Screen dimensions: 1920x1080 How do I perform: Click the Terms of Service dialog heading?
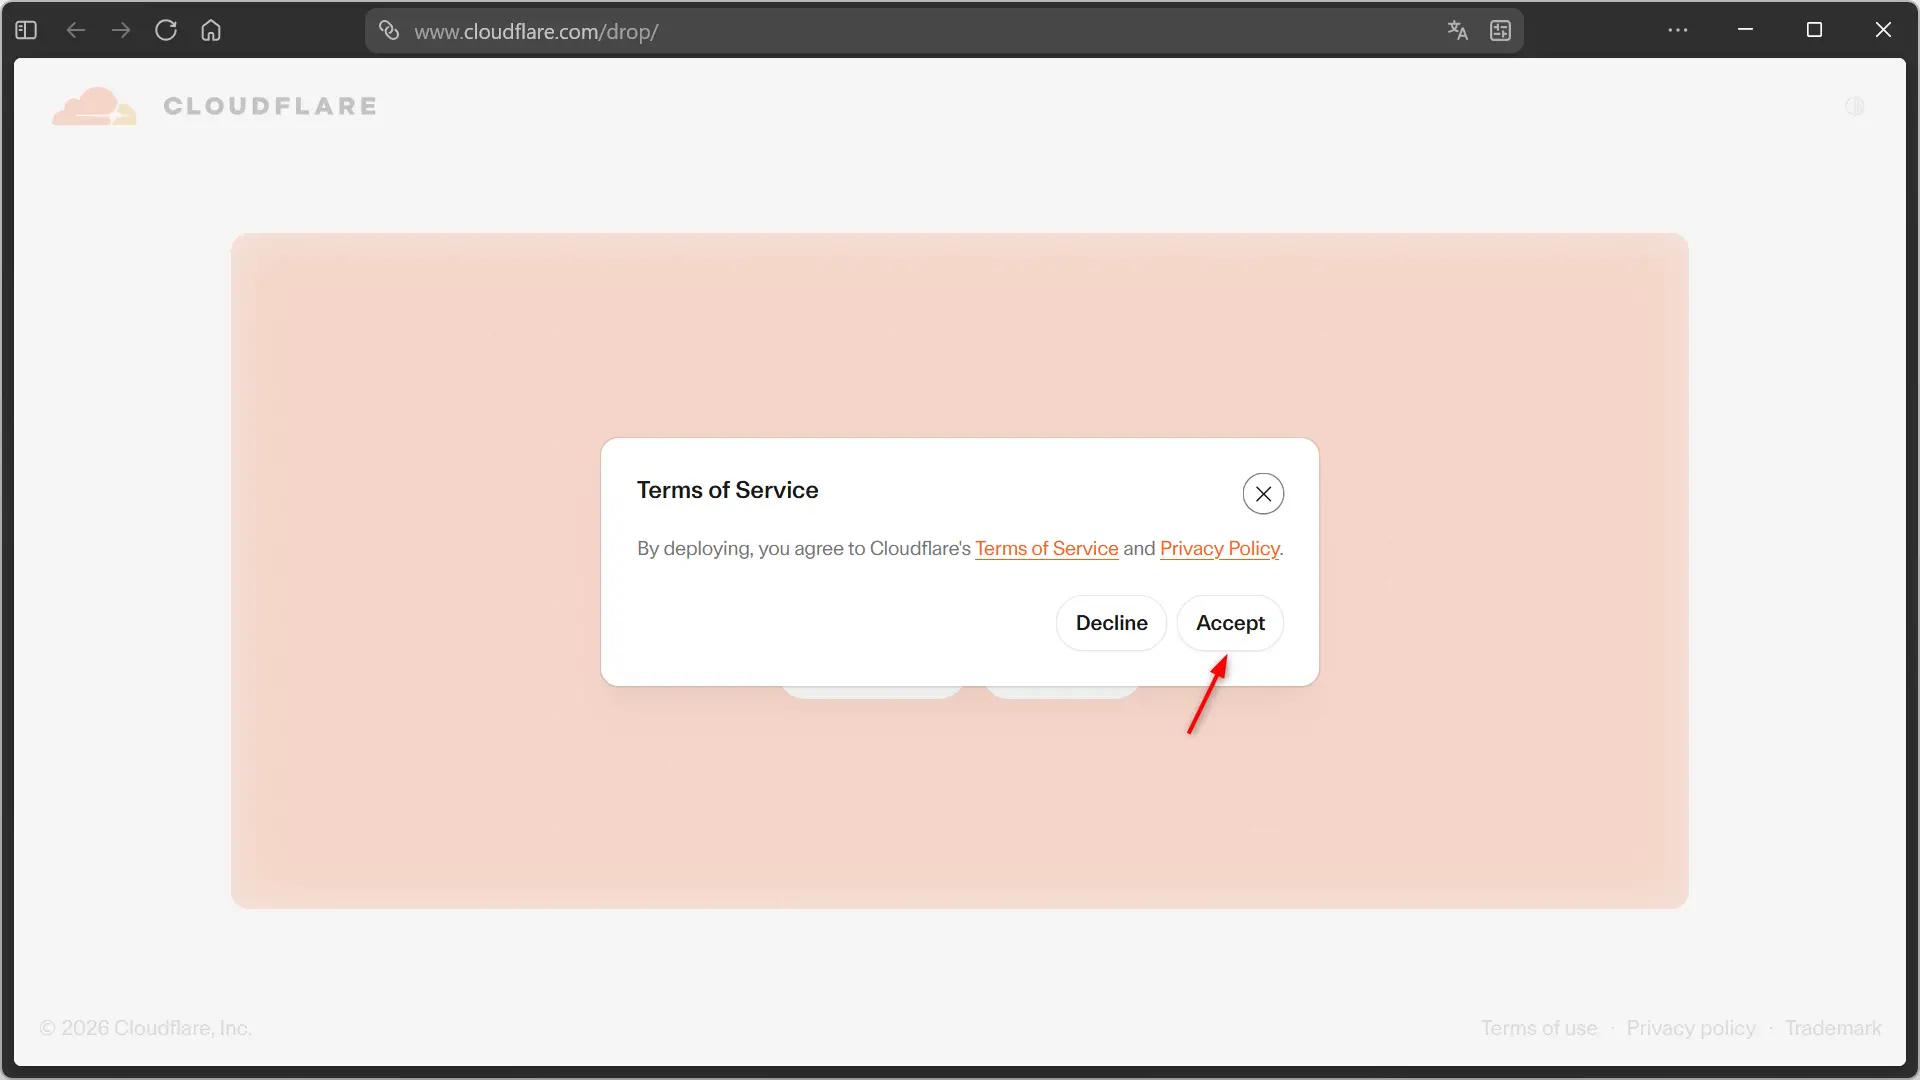[727, 490]
